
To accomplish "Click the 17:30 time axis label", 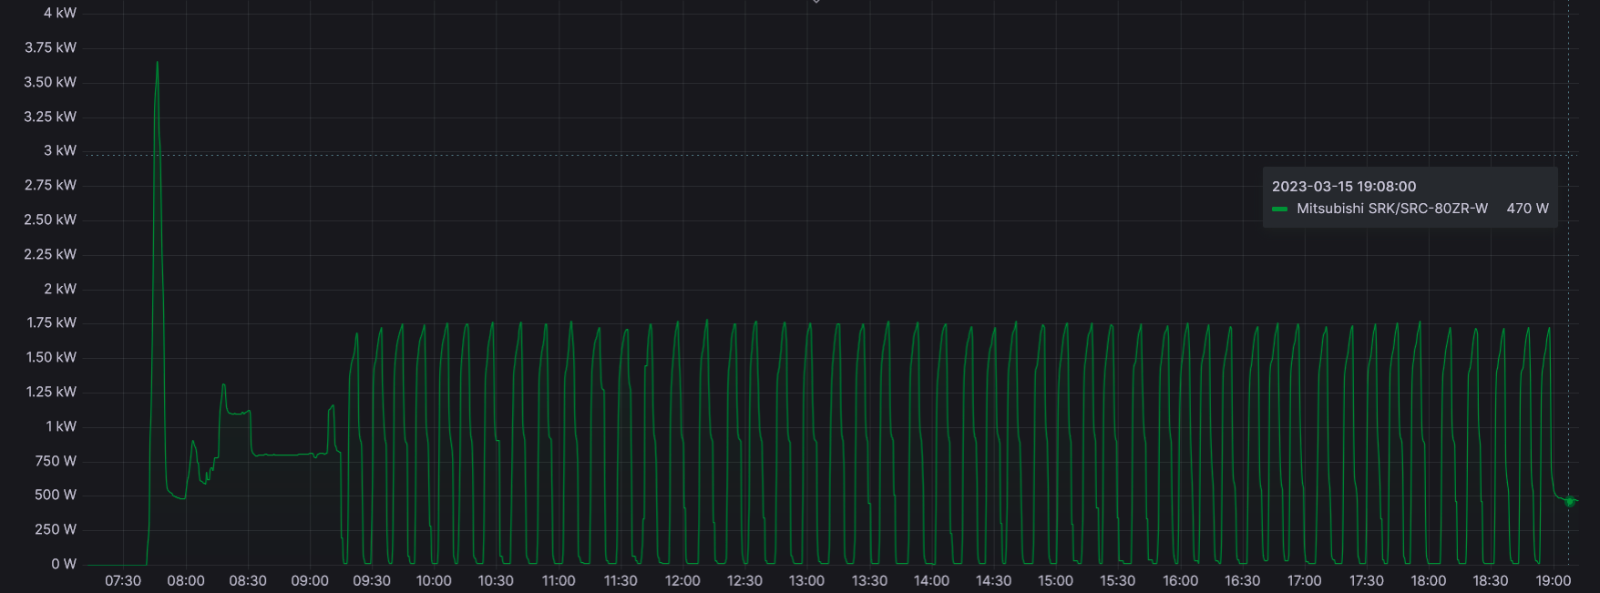I will 1366,581.
